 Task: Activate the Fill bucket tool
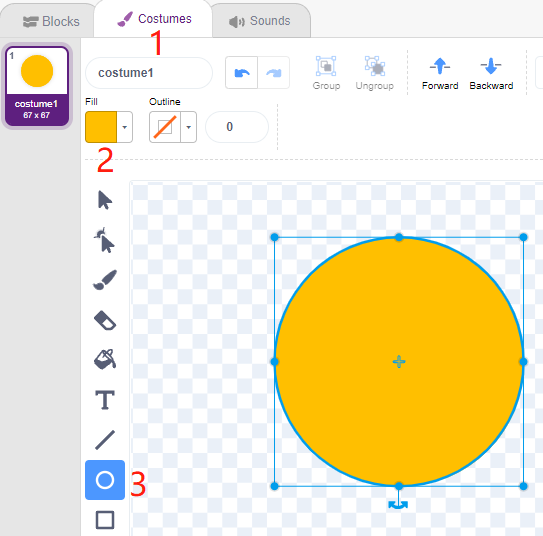point(105,360)
